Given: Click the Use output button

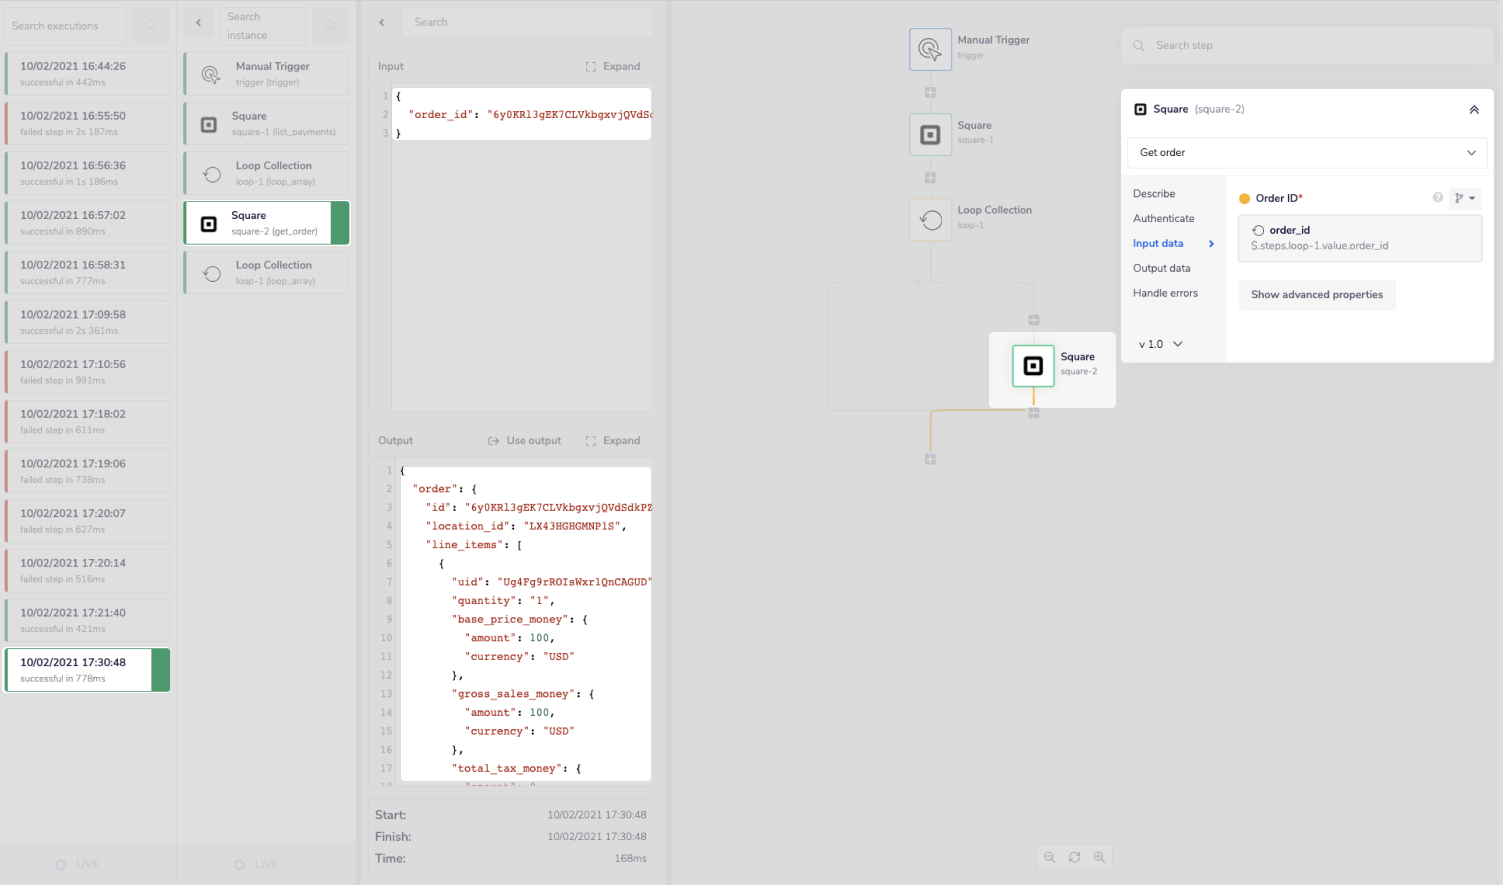Looking at the screenshot, I should point(525,440).
